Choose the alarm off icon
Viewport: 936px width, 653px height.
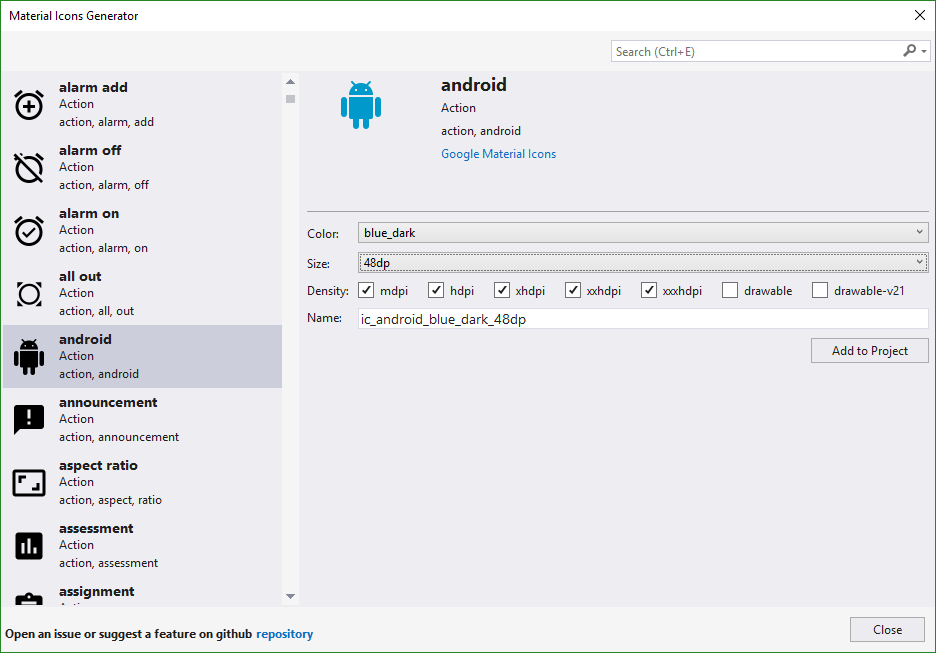[29, 168]
